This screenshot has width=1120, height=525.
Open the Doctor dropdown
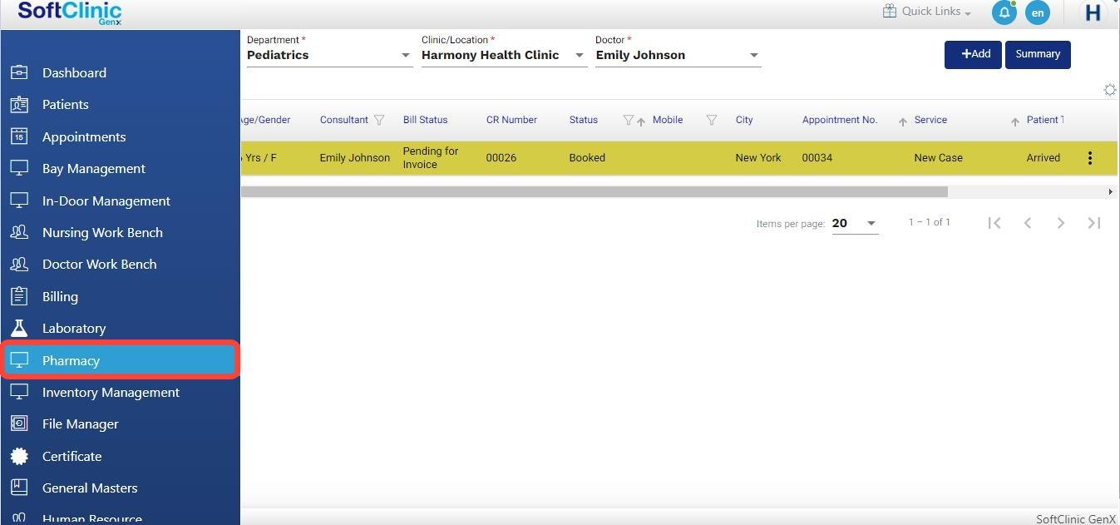pos(678,55)
